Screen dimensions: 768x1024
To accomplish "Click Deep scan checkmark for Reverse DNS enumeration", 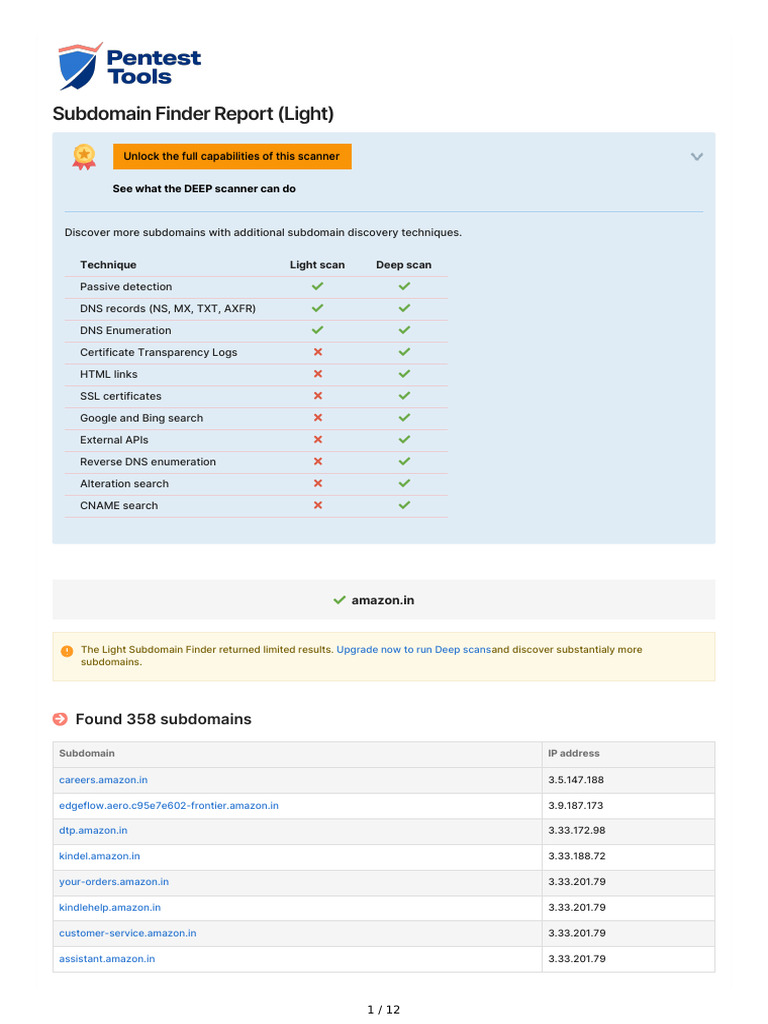I will coord(404,461).
